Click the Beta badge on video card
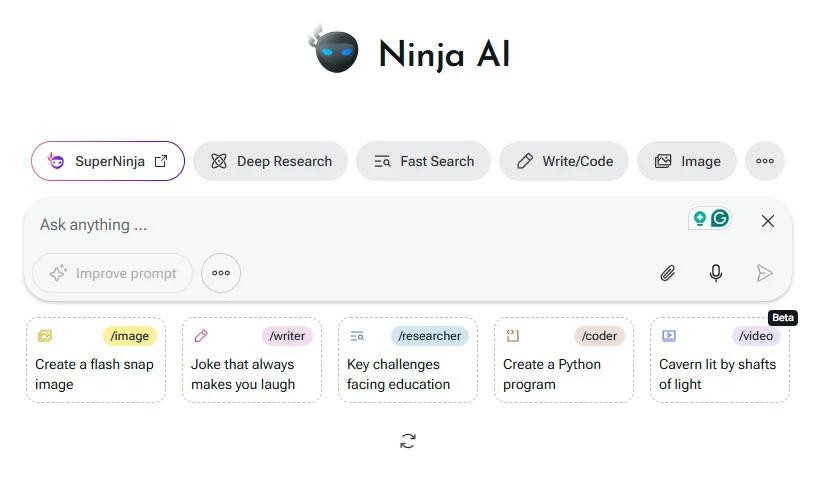This screenshot has height=484, width=836. pyautogui.click(x=783, y=318)
